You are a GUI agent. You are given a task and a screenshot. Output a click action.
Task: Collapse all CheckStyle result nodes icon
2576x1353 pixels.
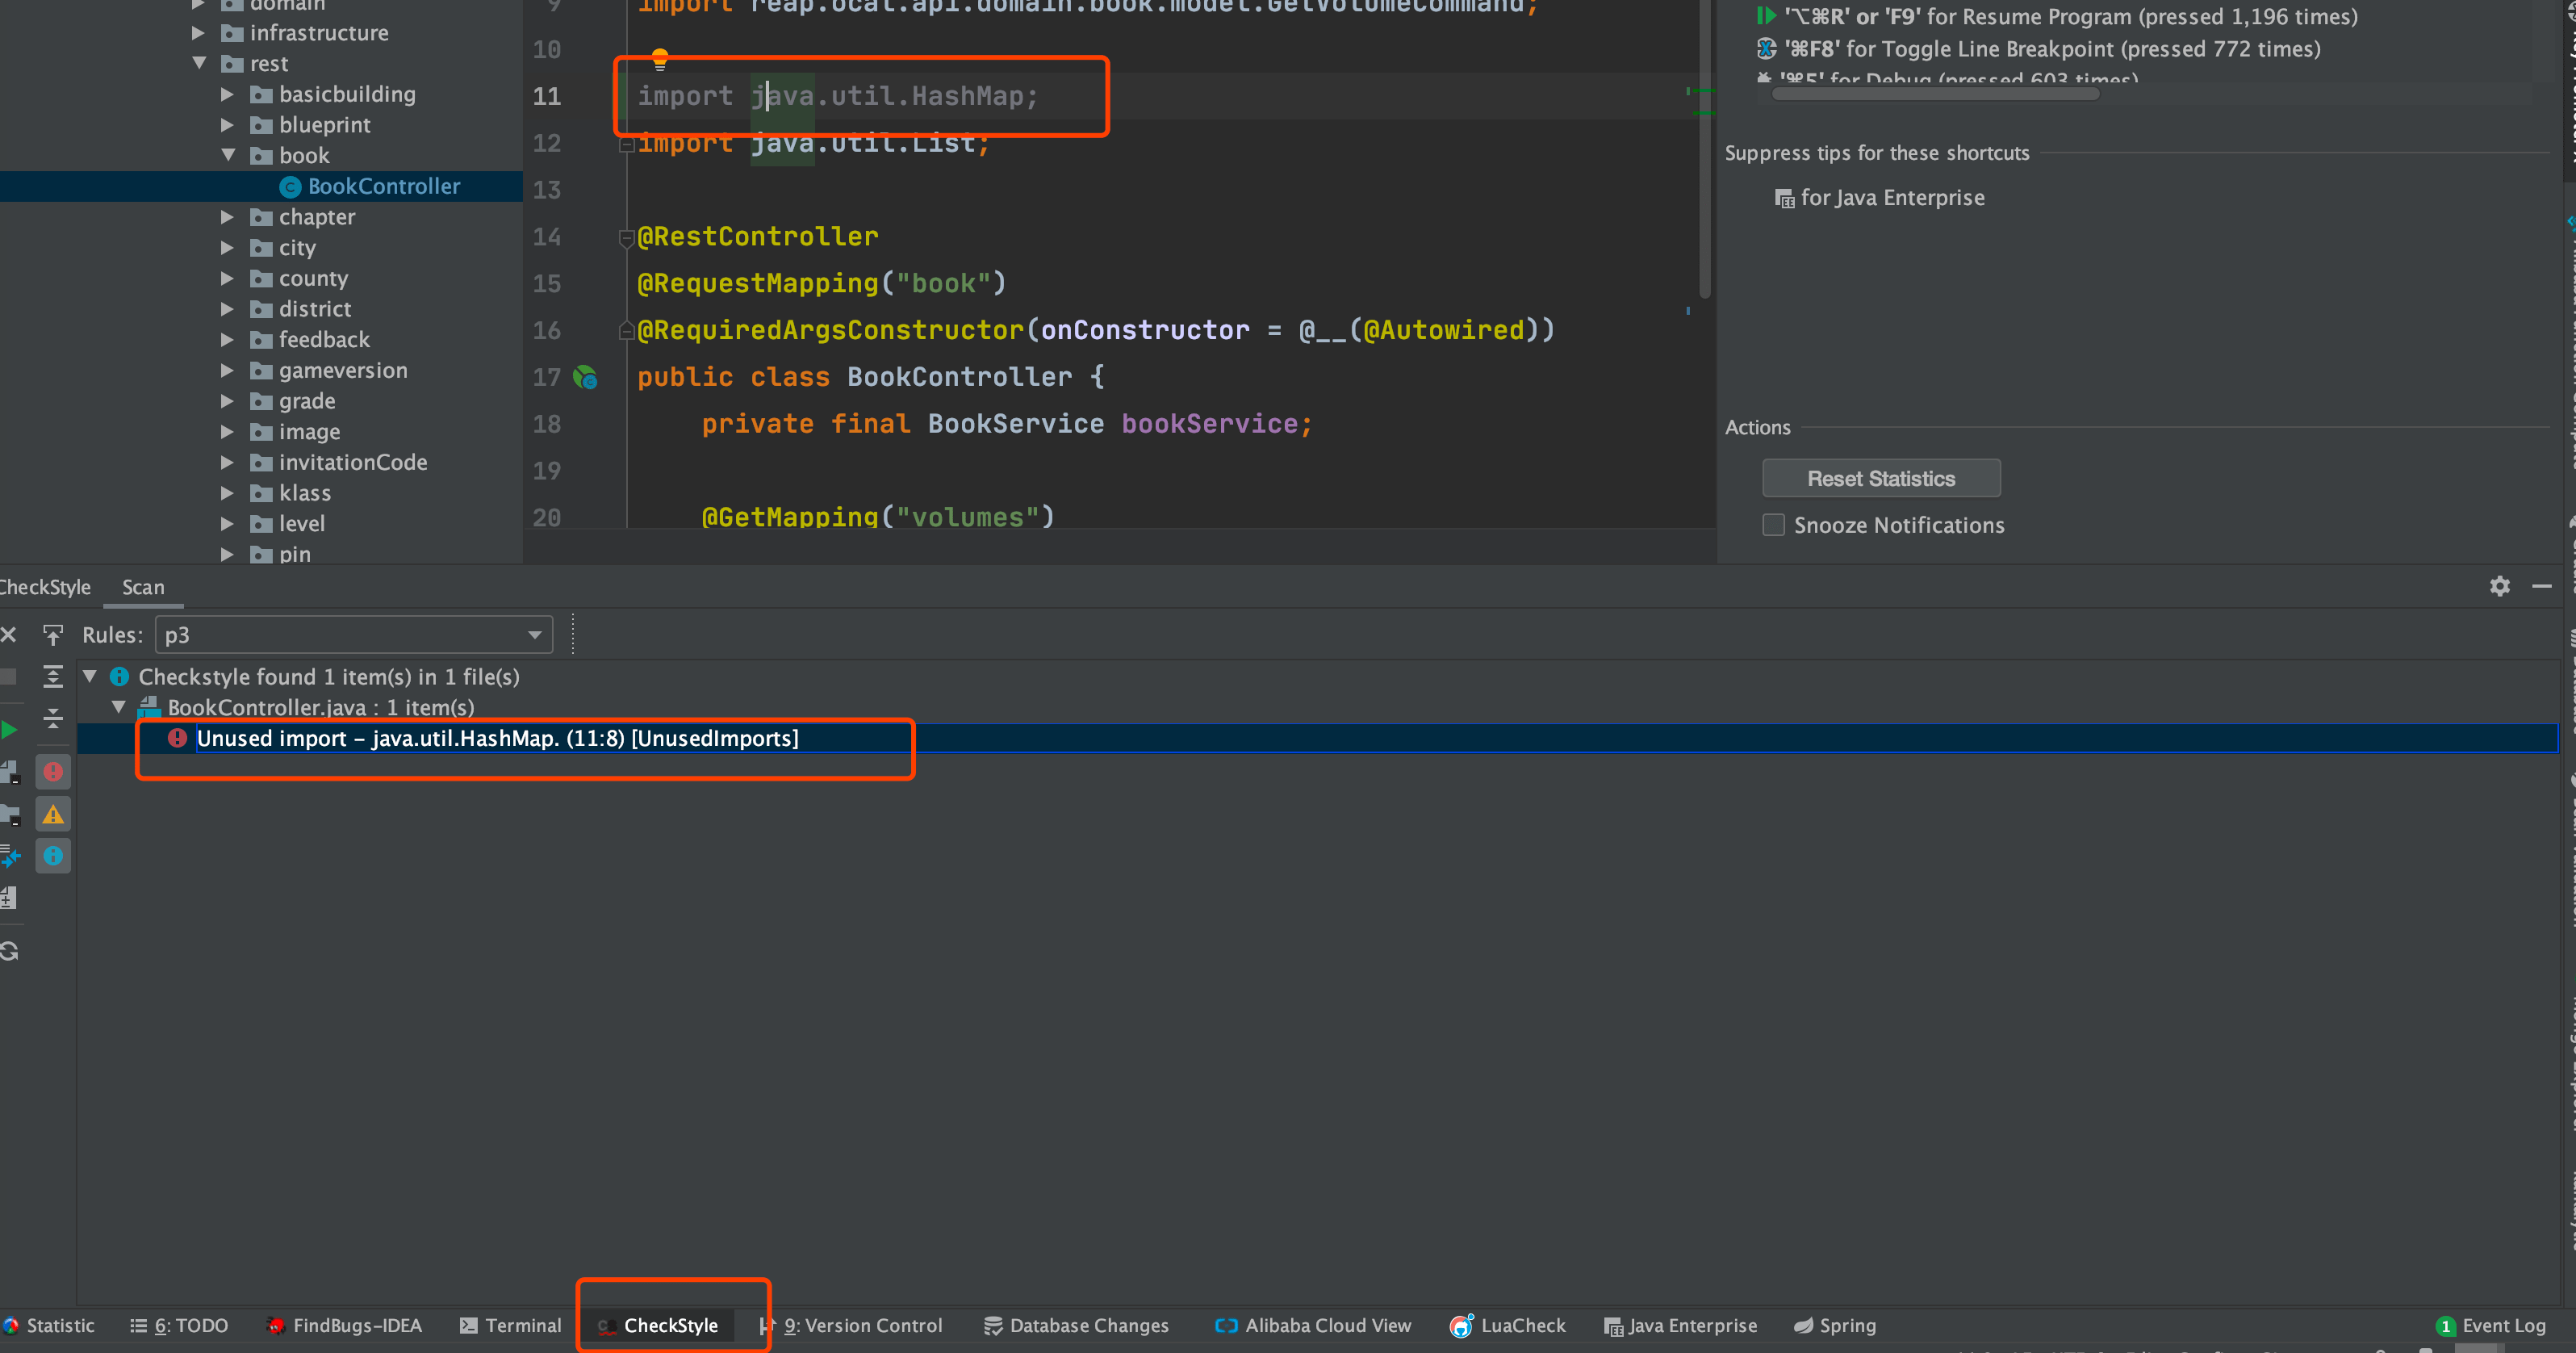(53, 718)
